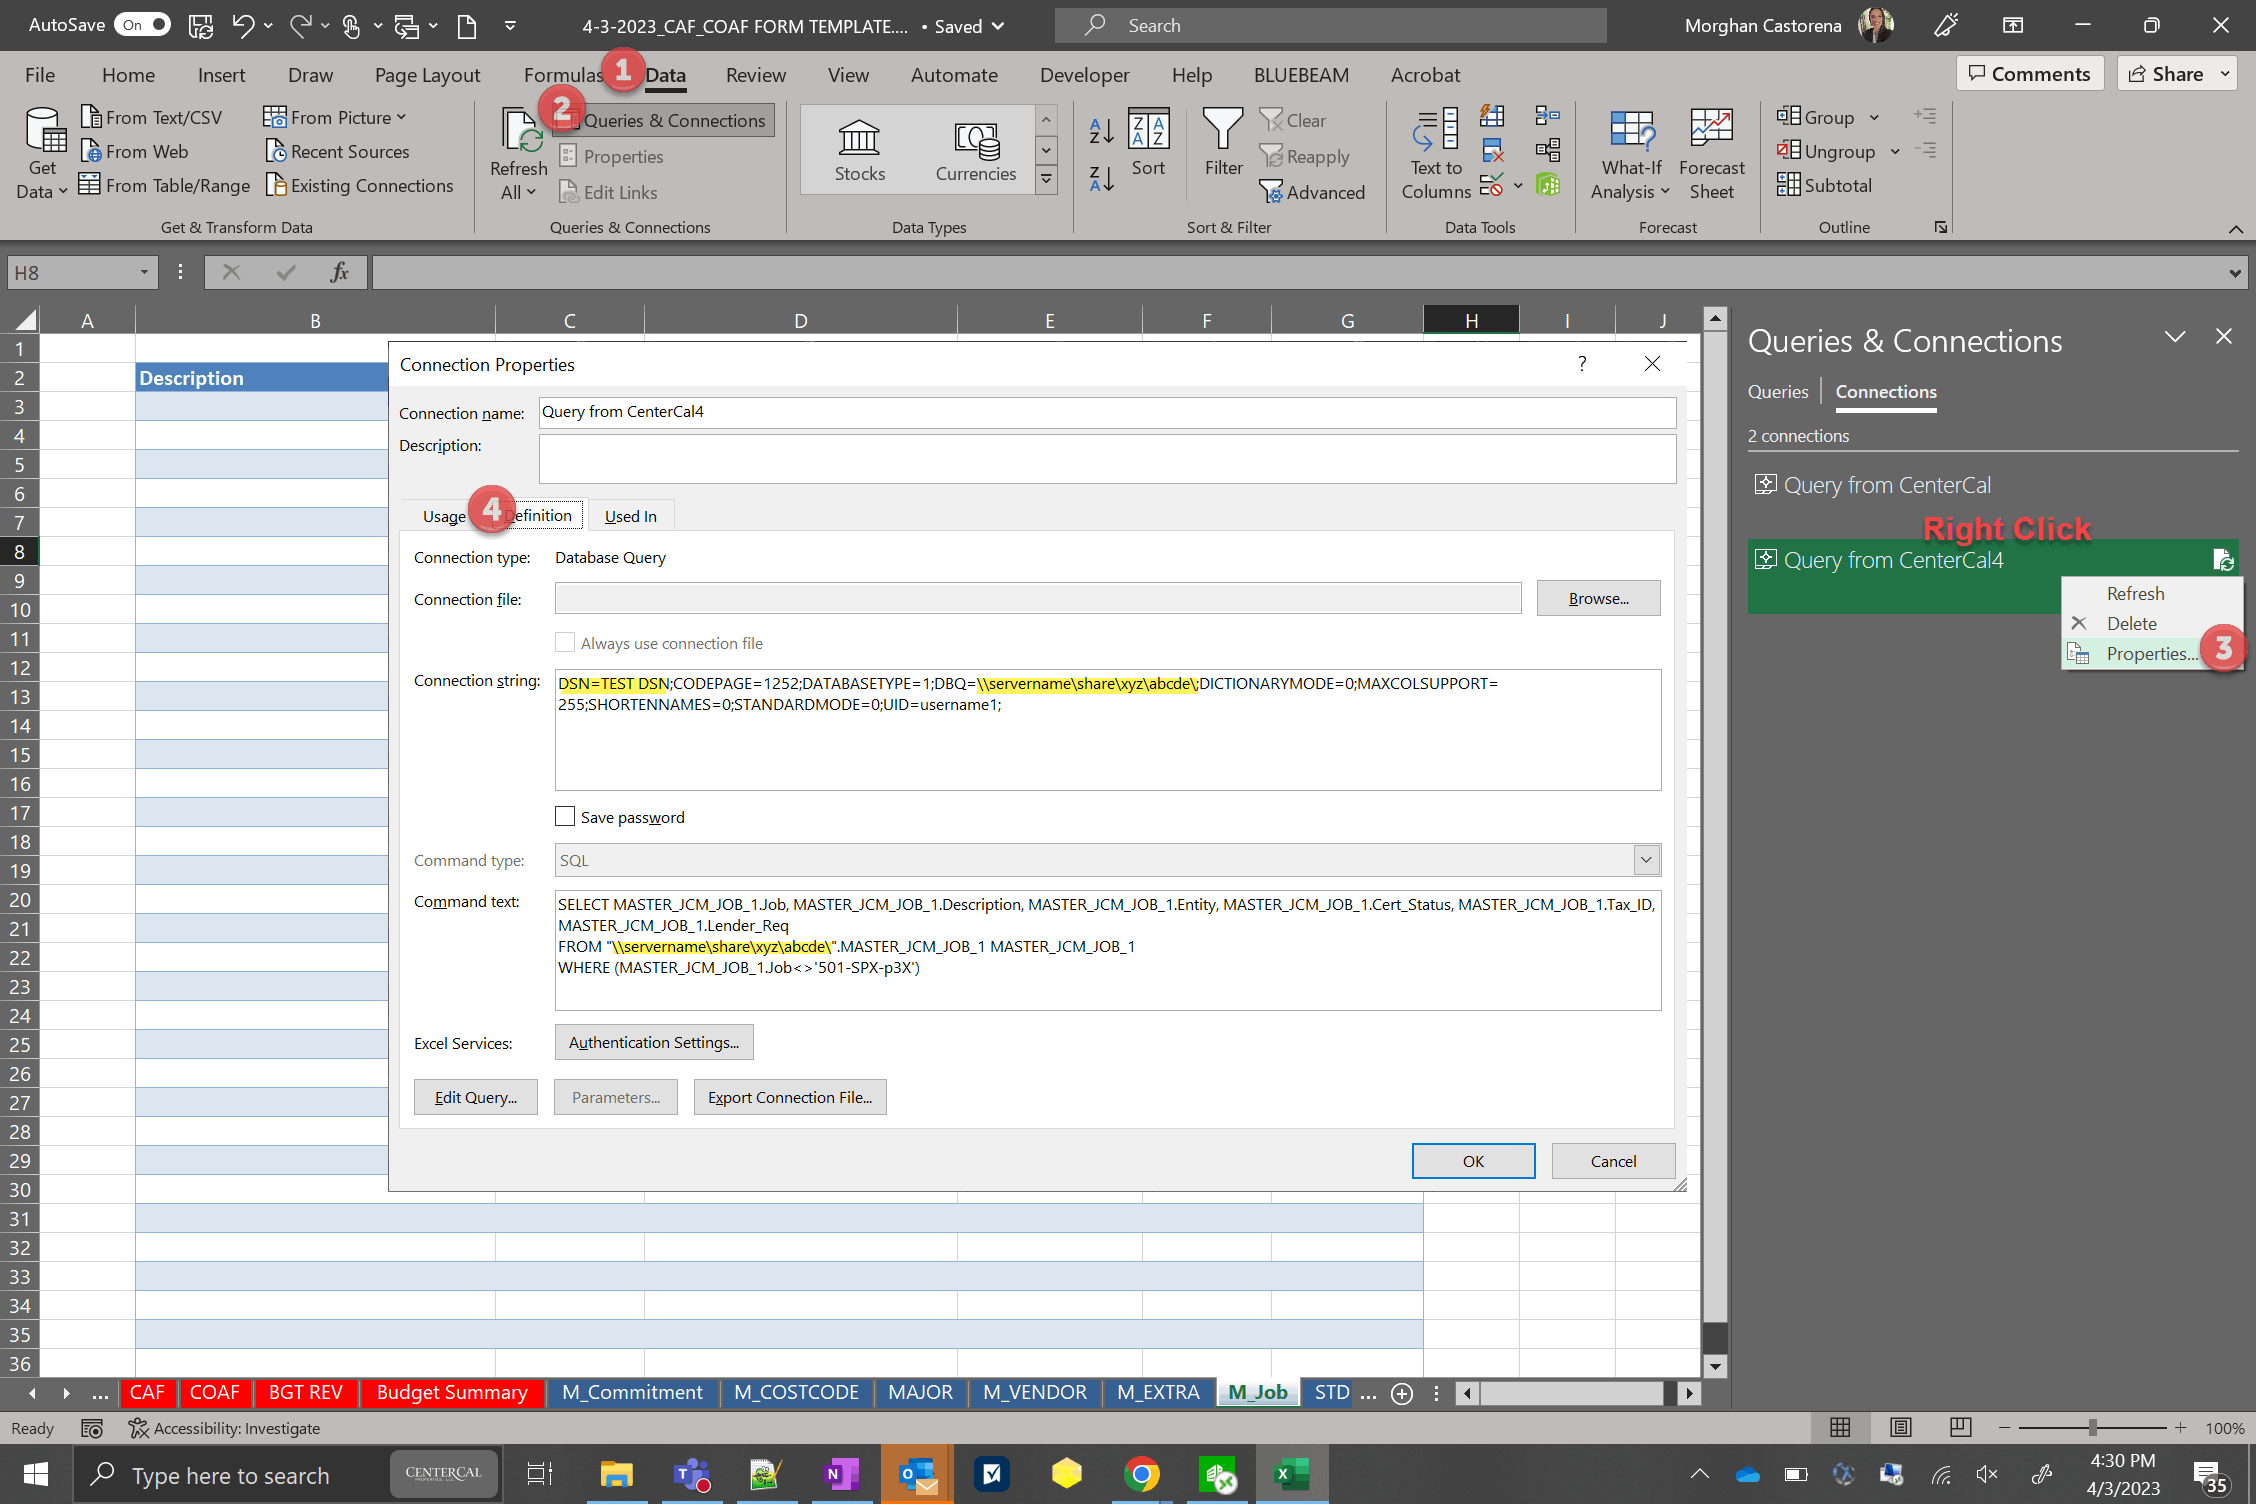Choose Delete in the context menu

tap(2131, 623)
